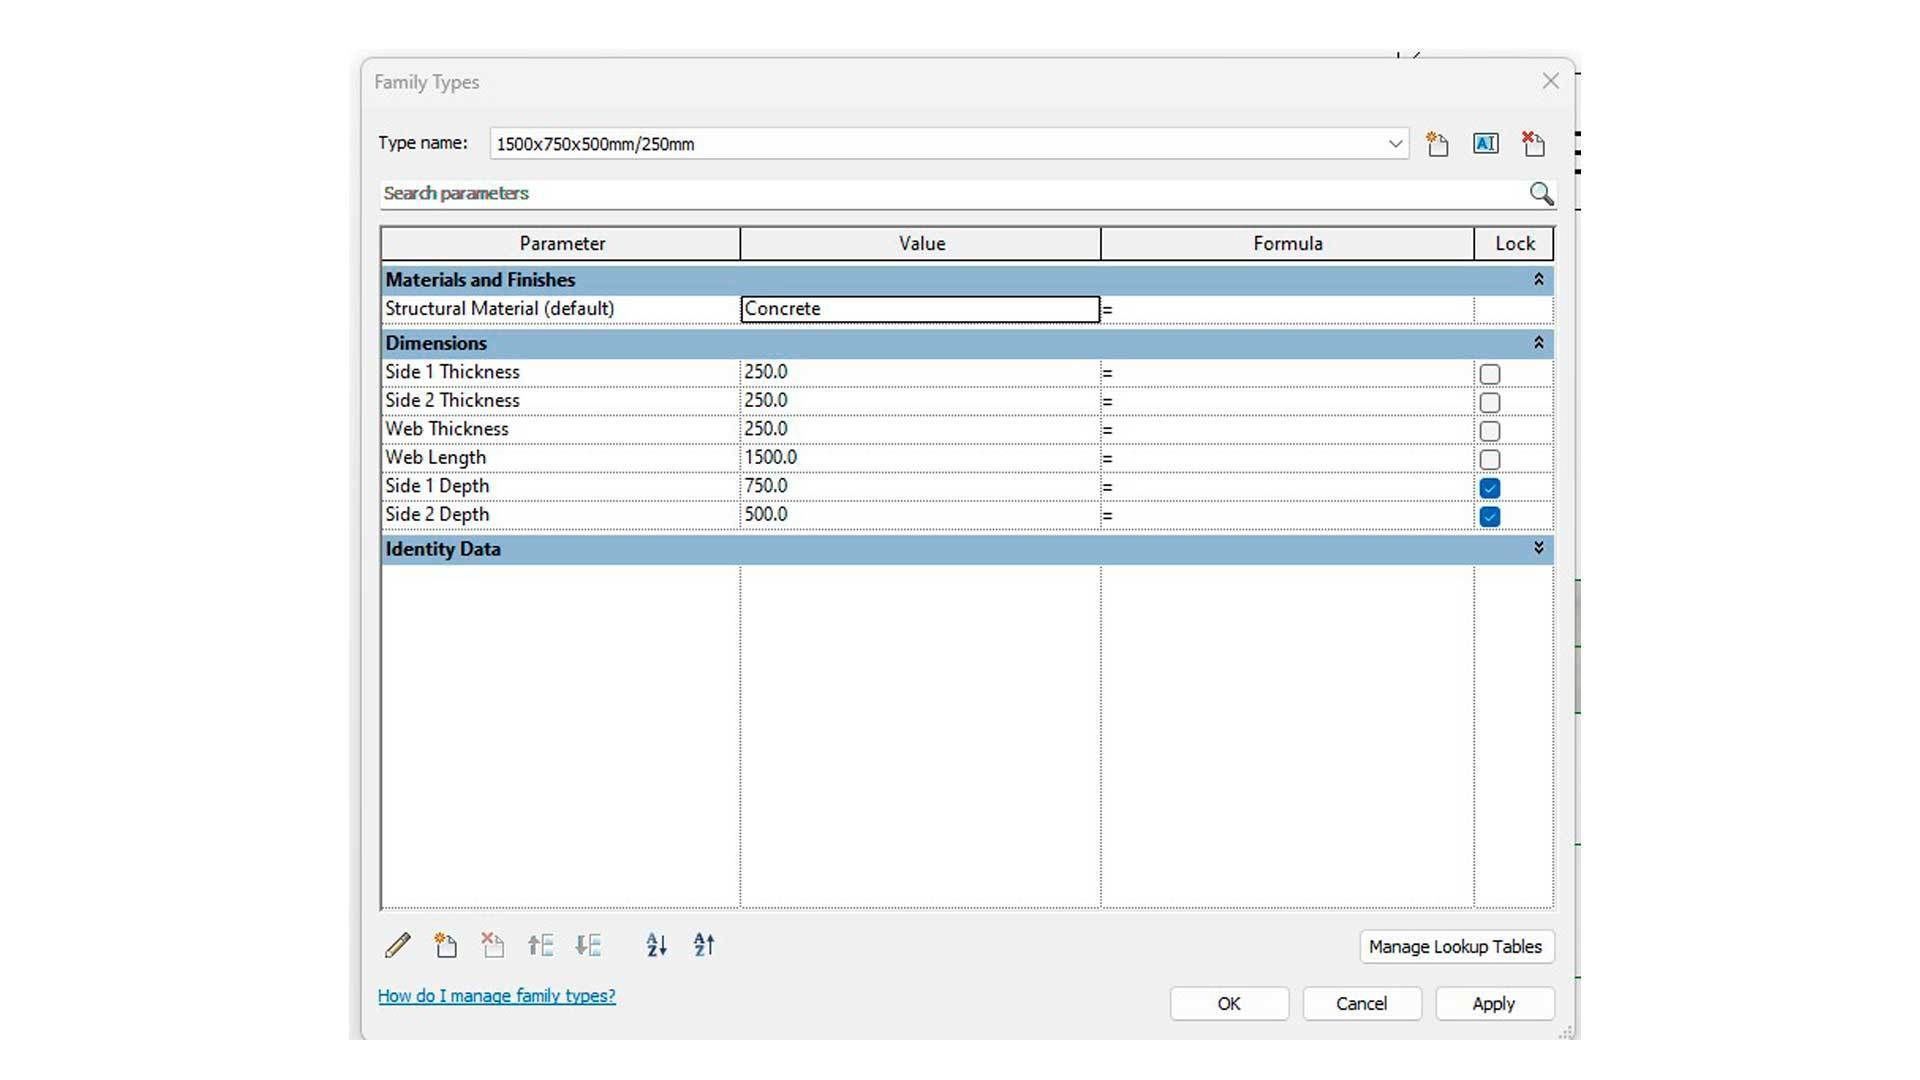Click the New Type icon
Viewport: 1920px width, 1080px height.
point(1437,144)
